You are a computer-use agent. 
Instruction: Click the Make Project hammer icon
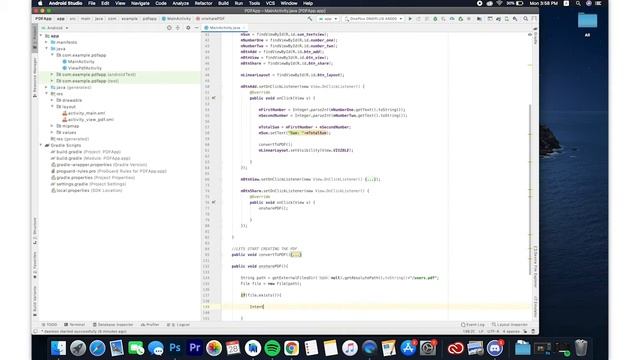click(x=310, y=19)
